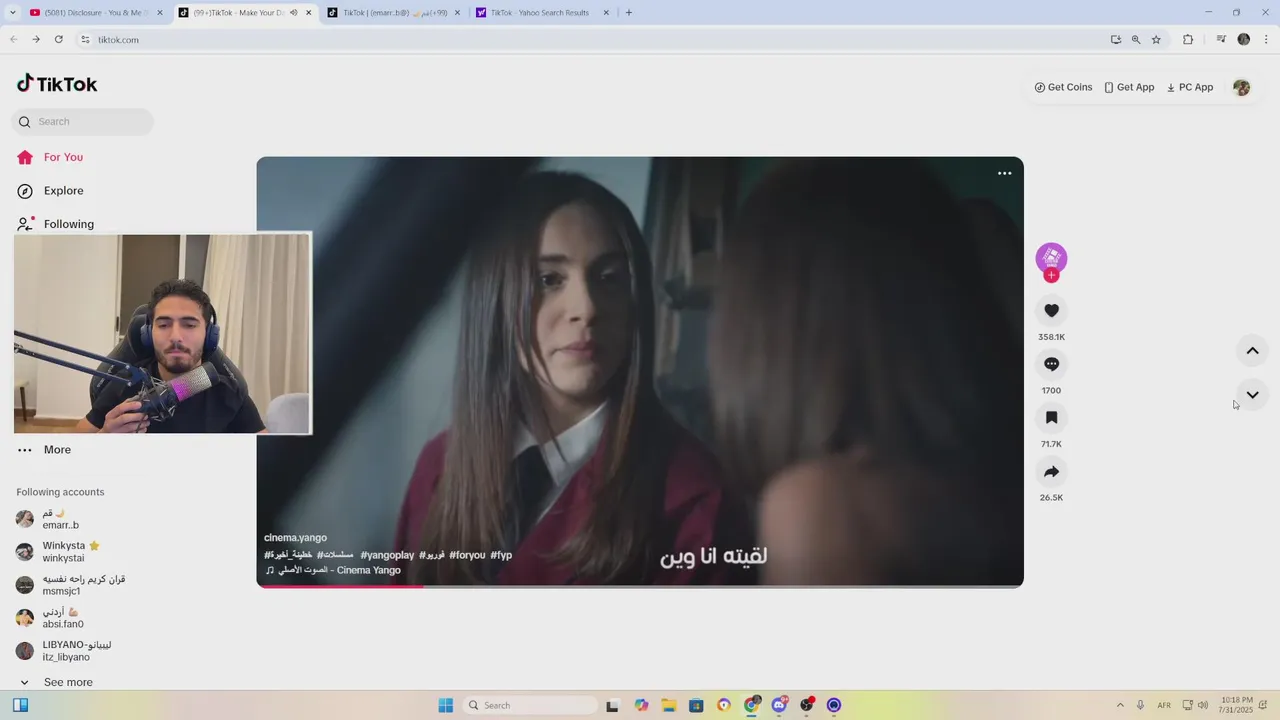Open the video three-dots options menu
The height and width of the screenshot is (720, 1280).
[x=1005, y=173]
